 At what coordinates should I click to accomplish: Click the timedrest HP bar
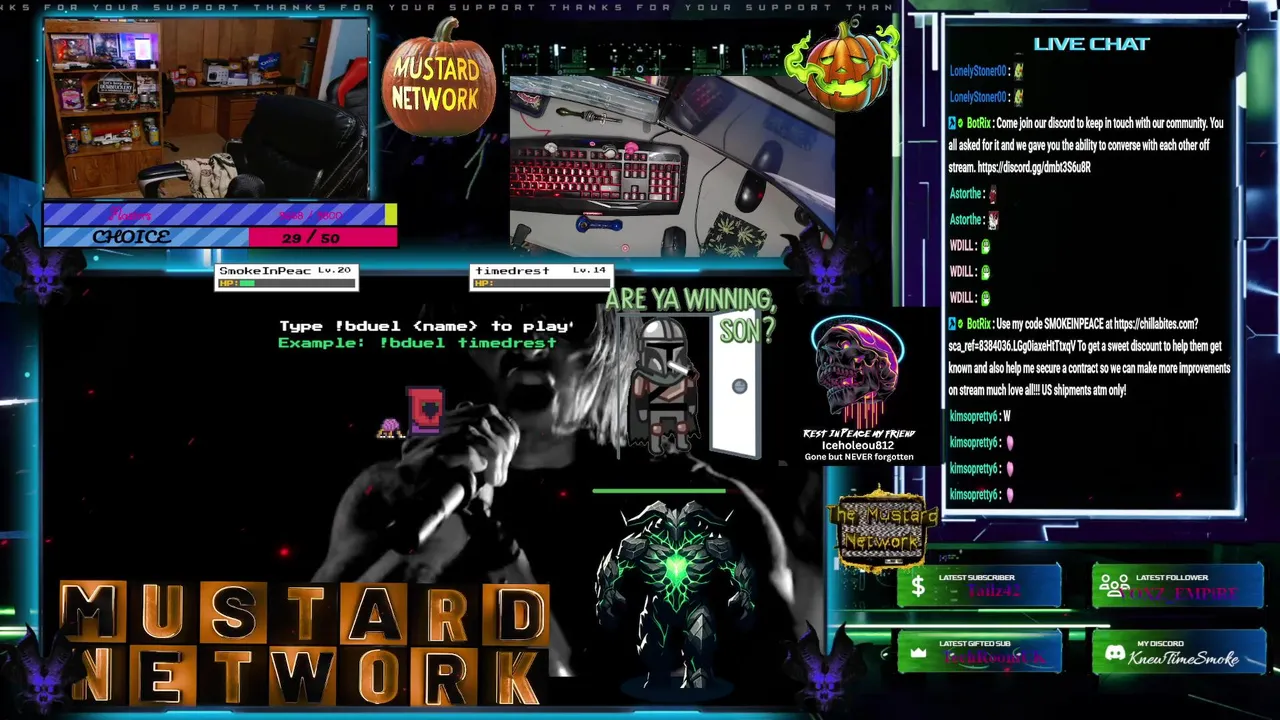click(540, 283)
